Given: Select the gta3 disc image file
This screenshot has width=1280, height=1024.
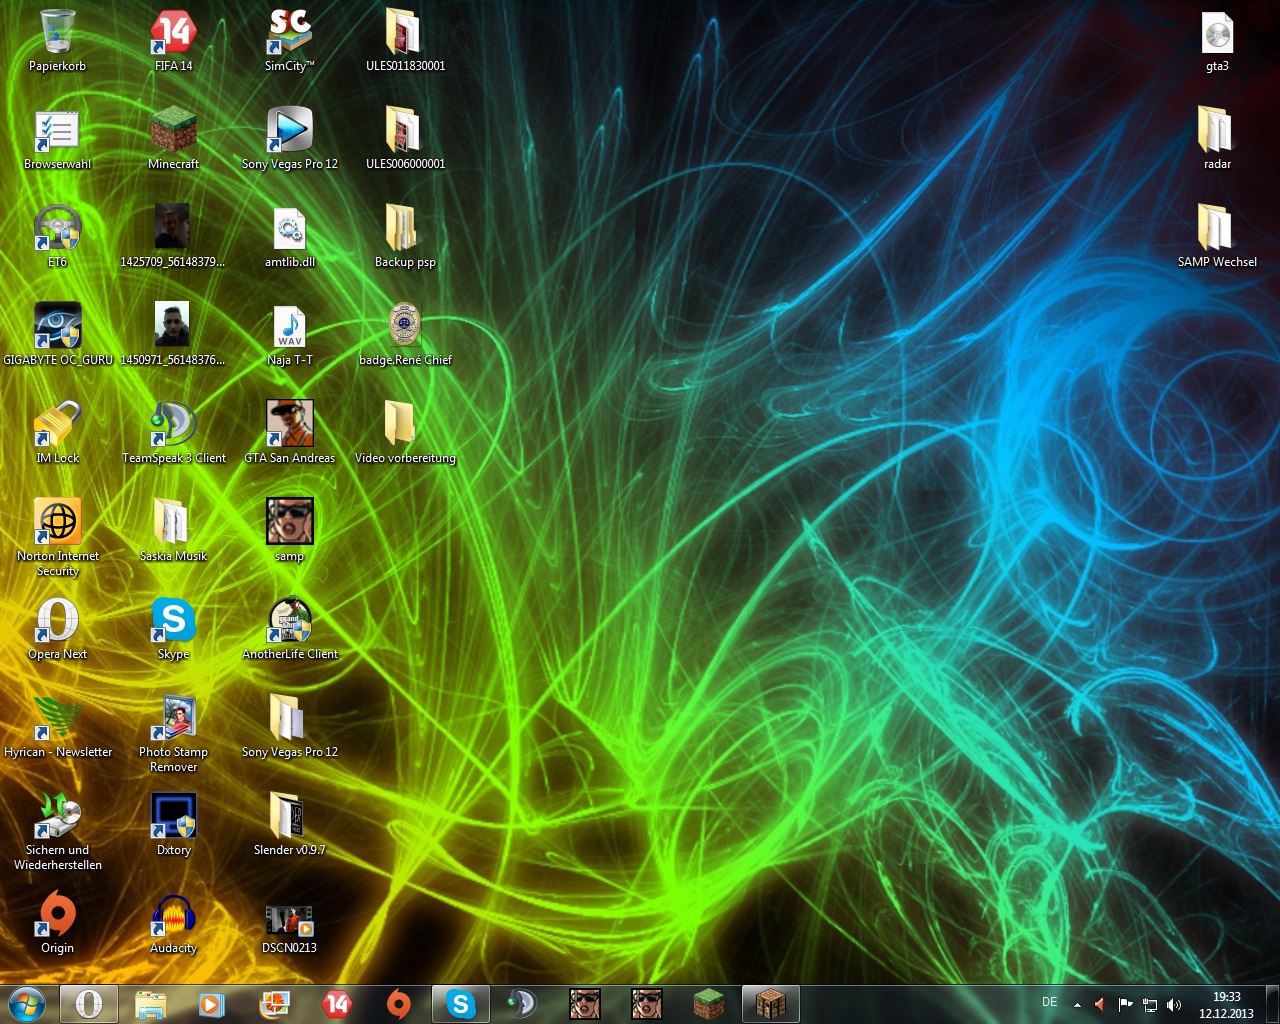Looking at the screenshot, I should [x=1216, y=33].
